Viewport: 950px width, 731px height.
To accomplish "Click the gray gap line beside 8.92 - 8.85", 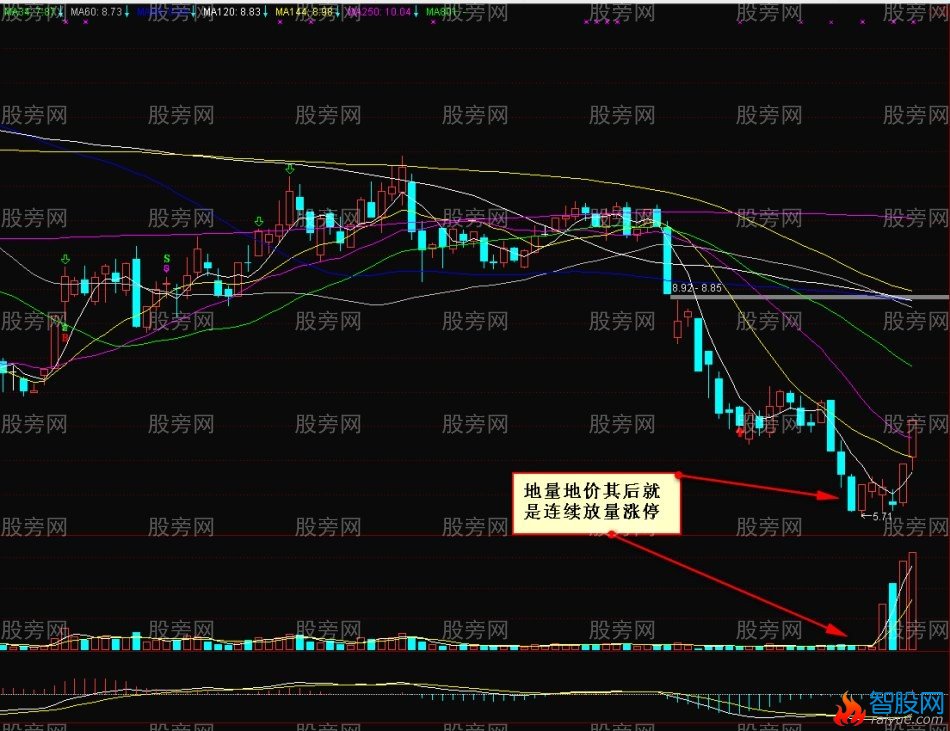I will [x=809, y=297].
